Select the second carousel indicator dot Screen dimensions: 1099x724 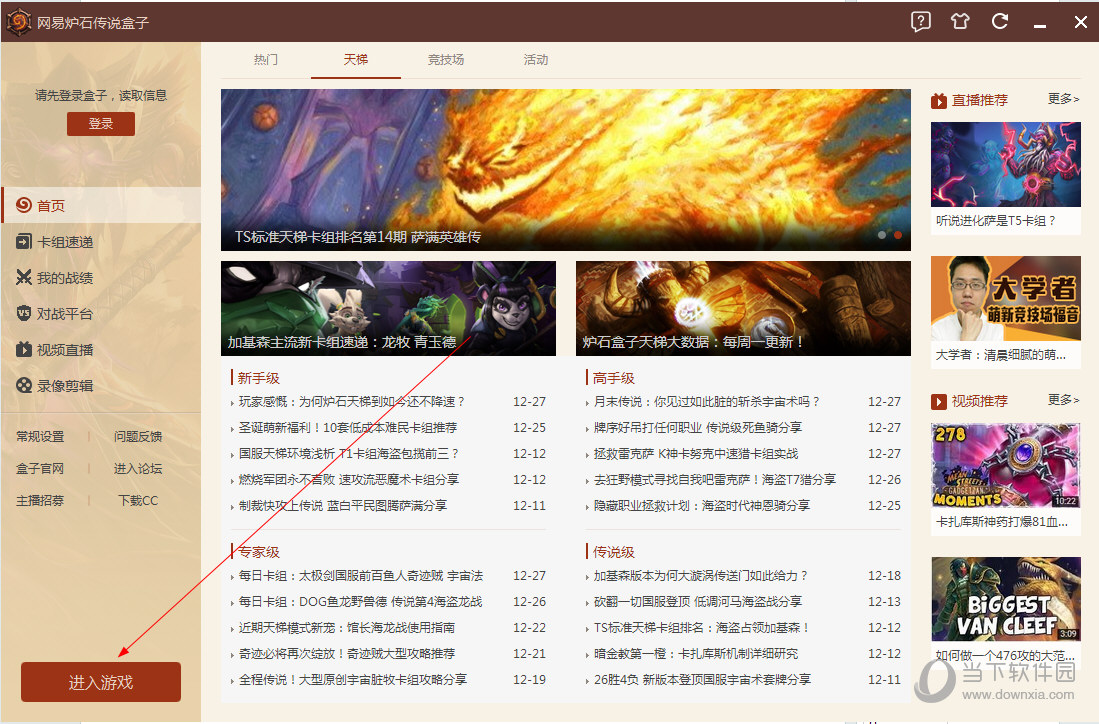point(897,234)
